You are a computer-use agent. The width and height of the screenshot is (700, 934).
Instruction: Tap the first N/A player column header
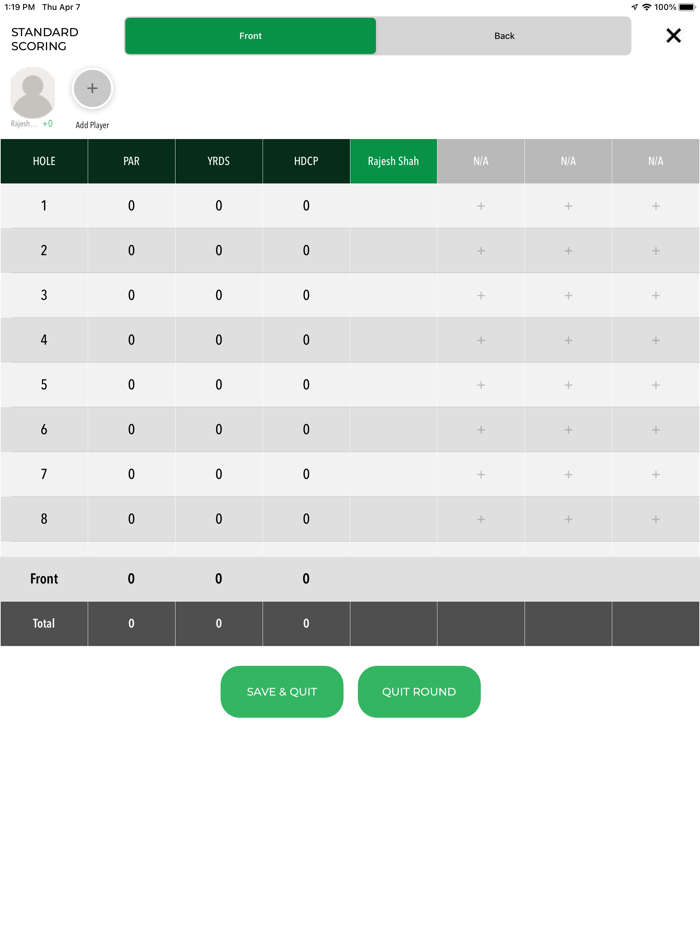(x=481, y=161)
